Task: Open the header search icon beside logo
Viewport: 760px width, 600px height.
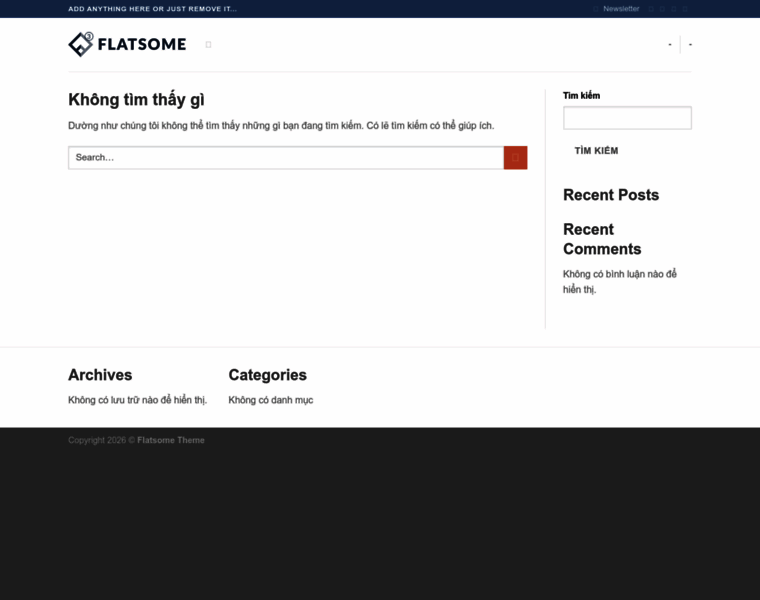Action: point(208,44)
